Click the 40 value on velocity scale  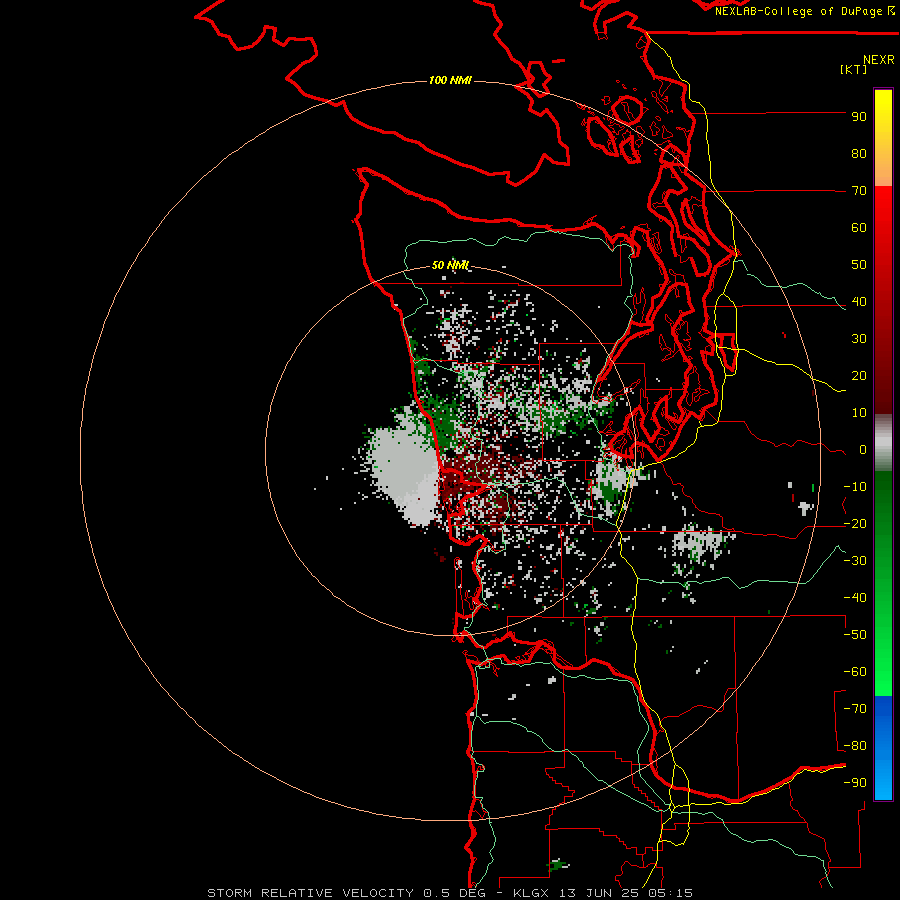tap(859, 302)
